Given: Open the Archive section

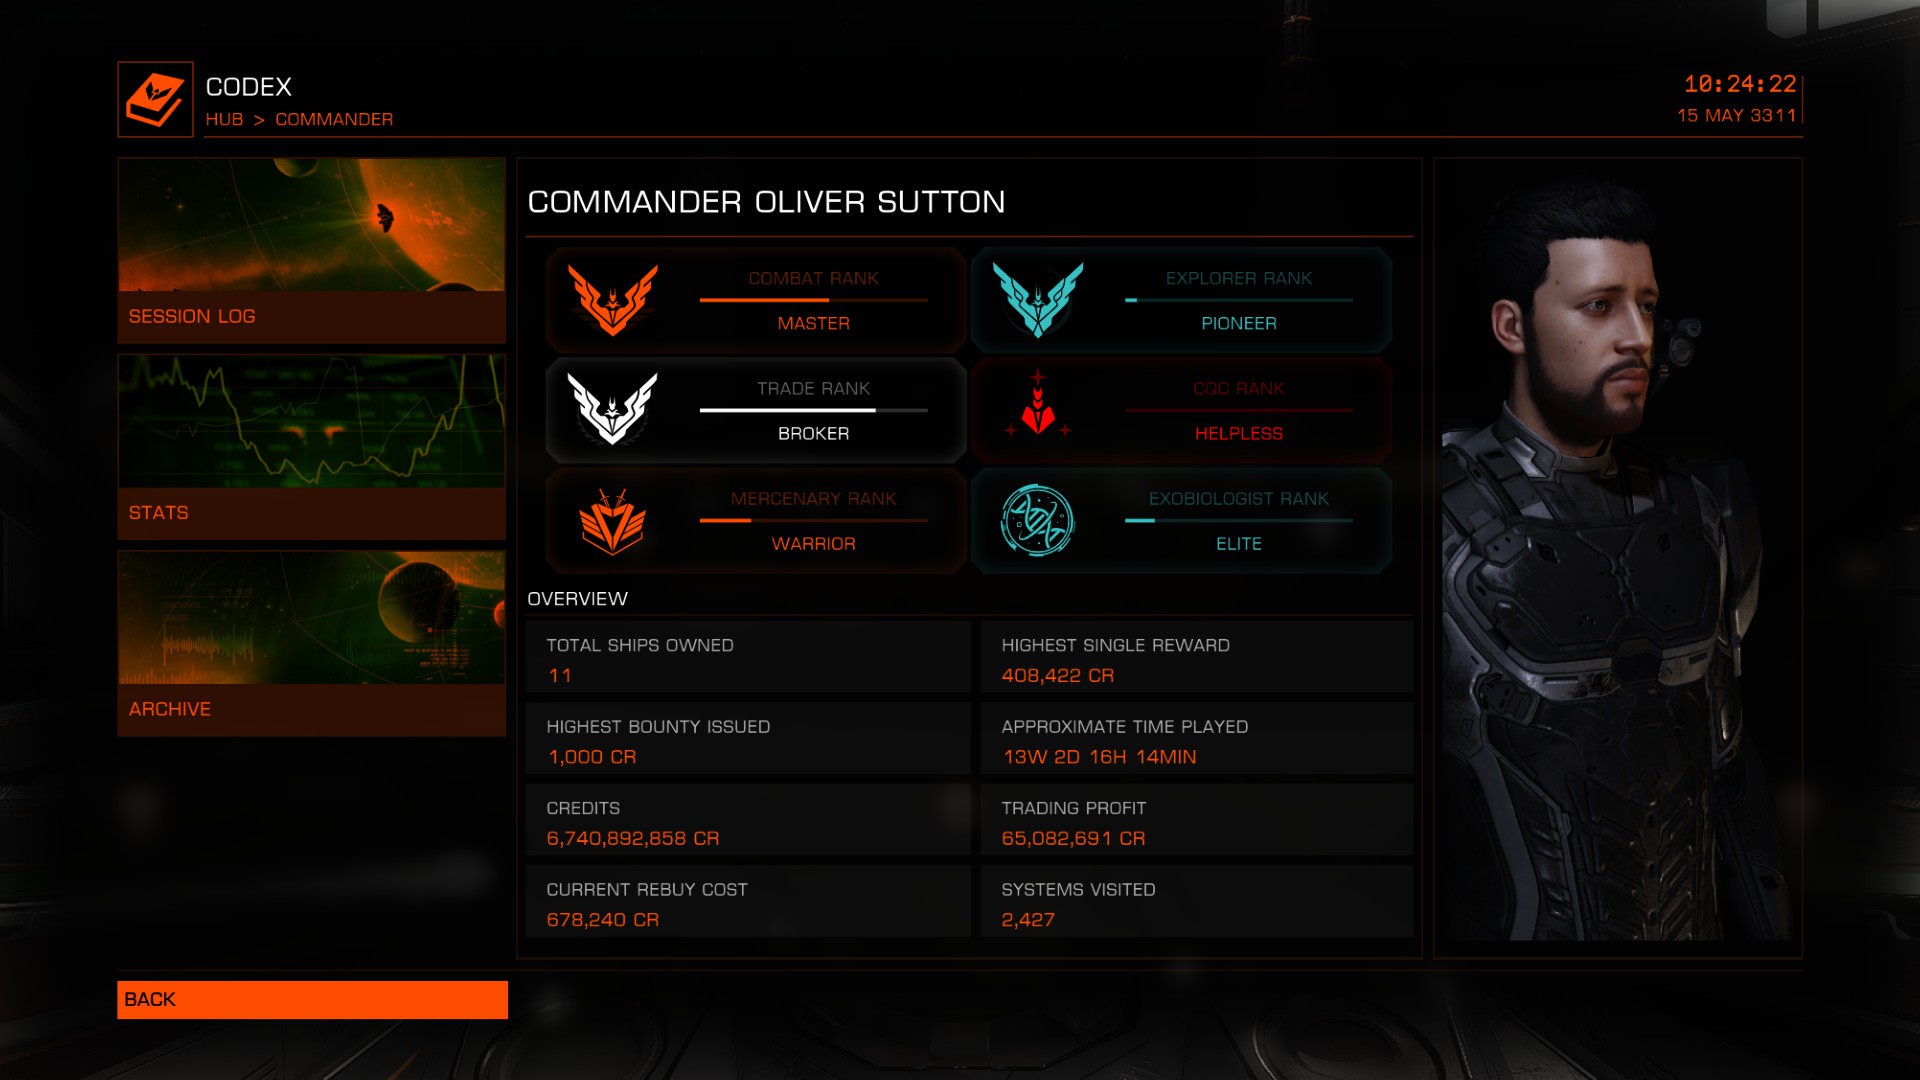Looking at the screenshot, I should 312,644.
